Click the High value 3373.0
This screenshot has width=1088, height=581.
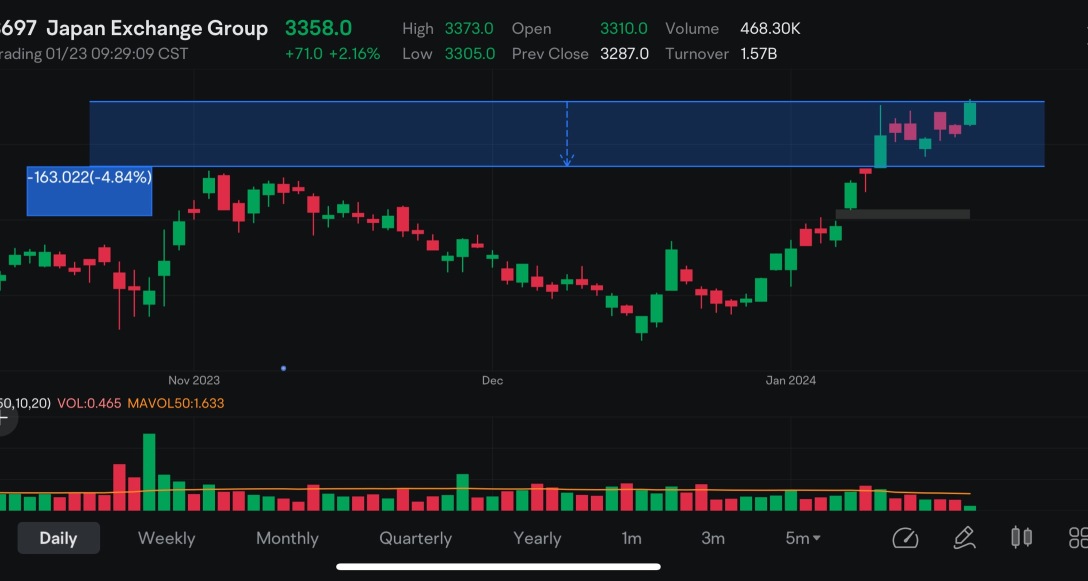(x=469, y=28)
